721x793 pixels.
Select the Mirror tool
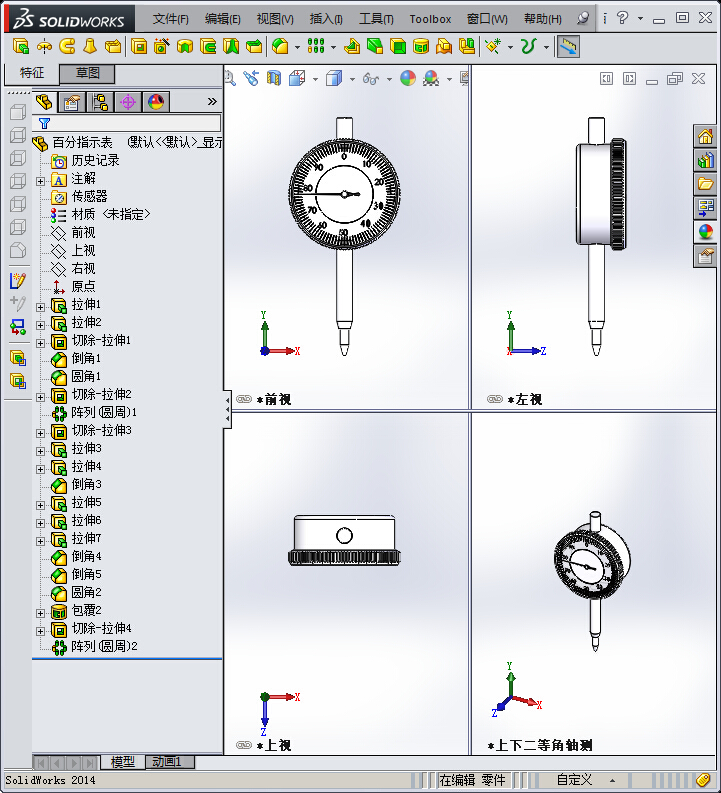[467, 47]
